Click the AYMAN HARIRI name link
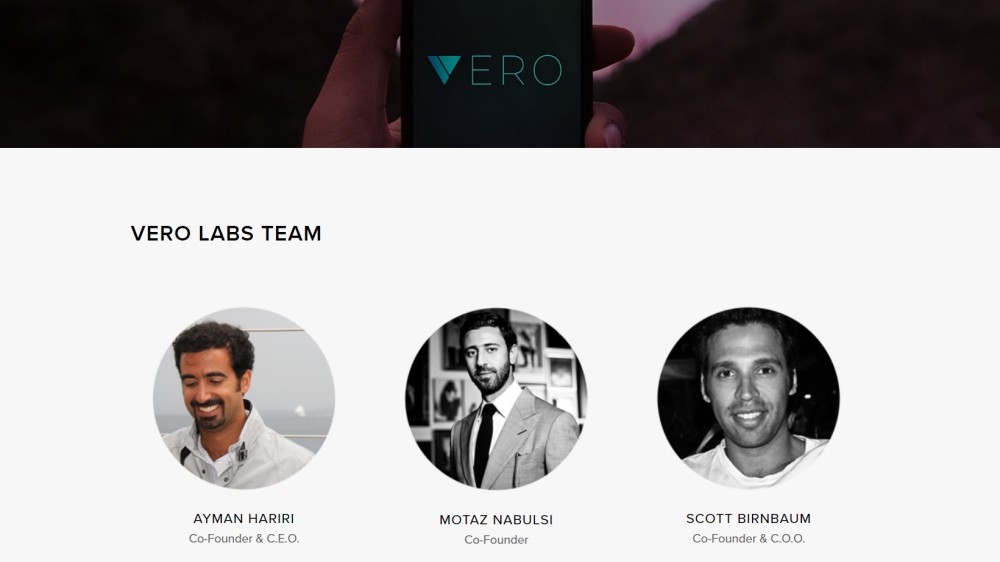The height and width of the screenshot is (562, 1000). [244, 519]
